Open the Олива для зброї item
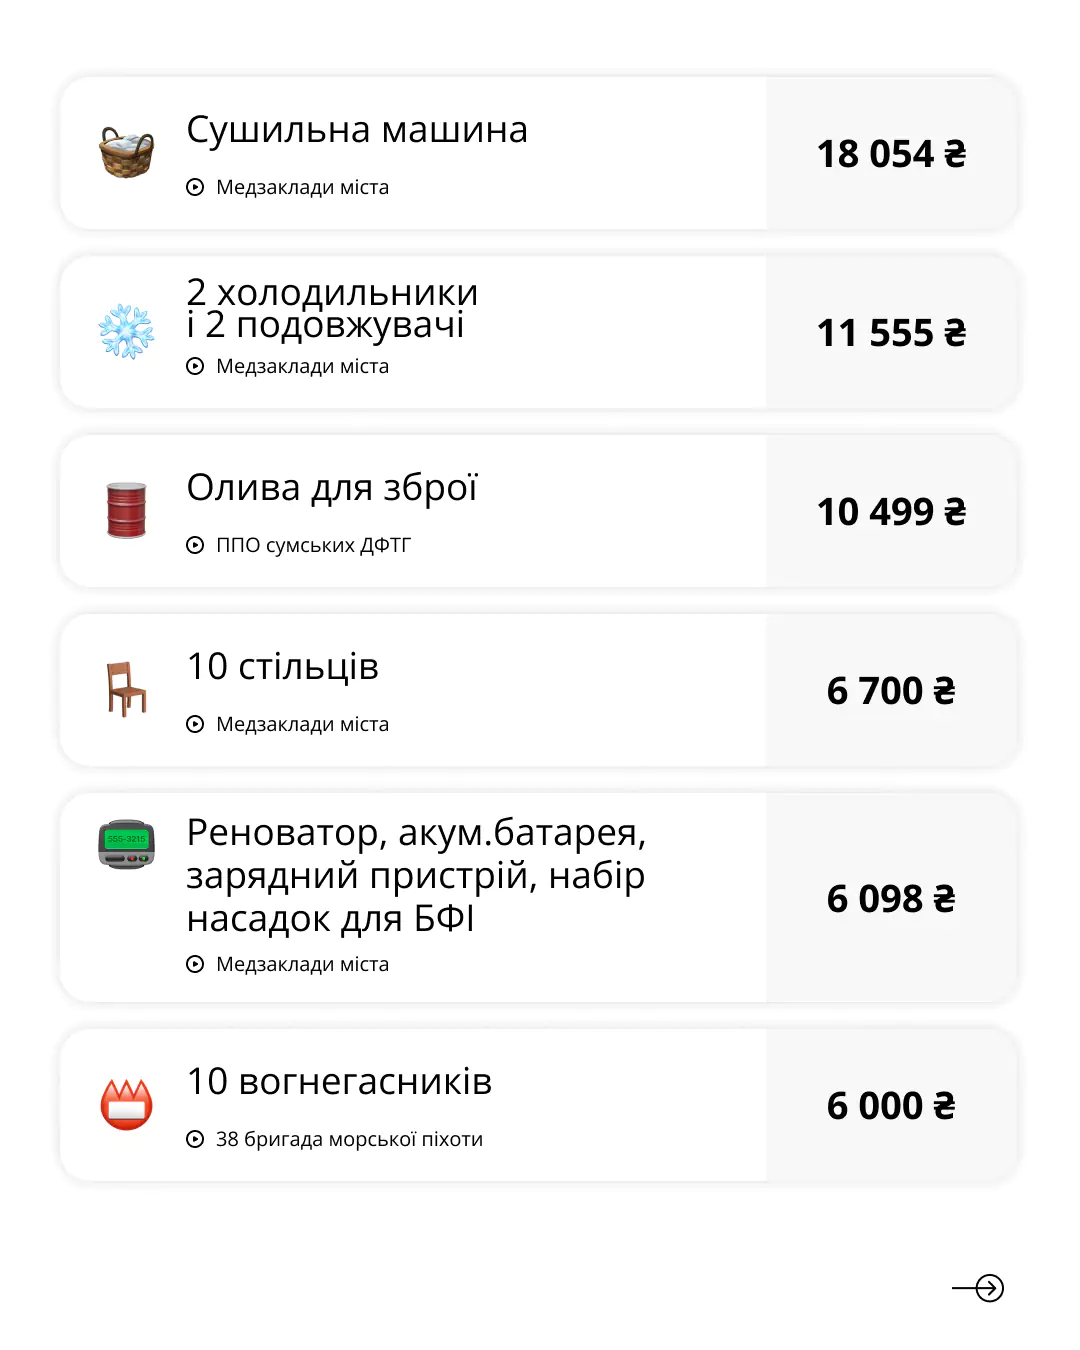Image resolution: width=1080 pixels, height=1350 pixels. pyautogui.click(x=332, y=488)
